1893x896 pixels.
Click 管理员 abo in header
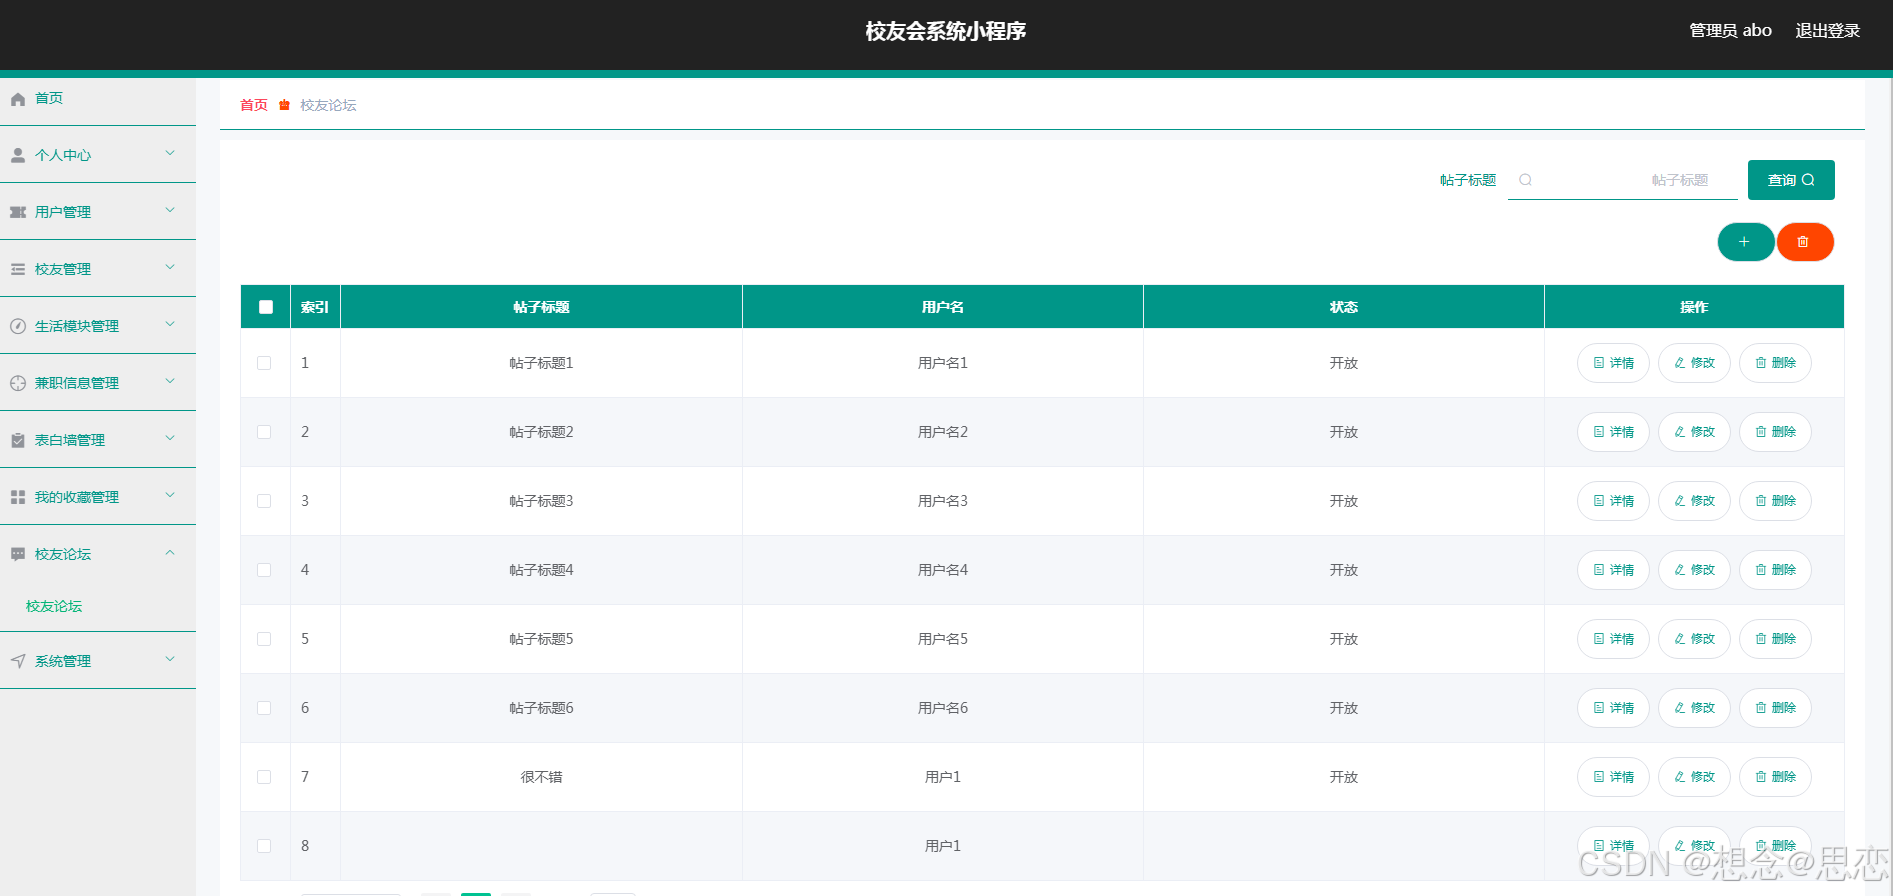click(x=1730, y=31)
